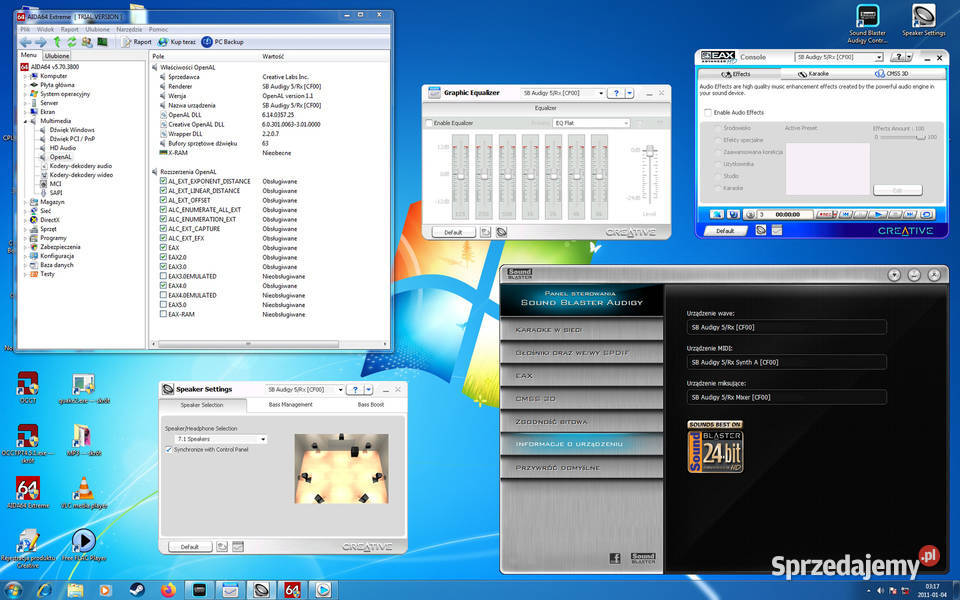Switch to the Bass Management tab
This screenshot has height=600, width=960.
290,405
